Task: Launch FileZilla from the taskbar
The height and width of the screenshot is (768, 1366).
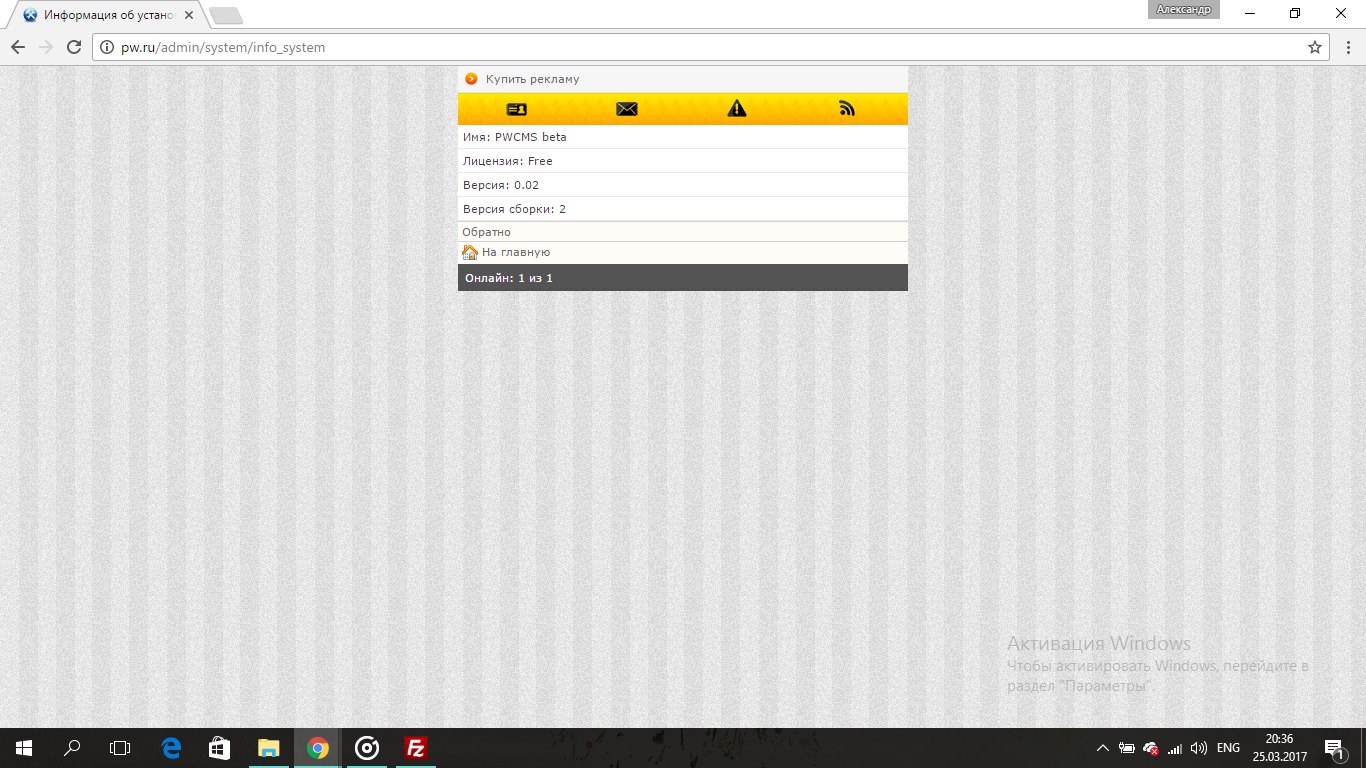Action: (416, 748)
